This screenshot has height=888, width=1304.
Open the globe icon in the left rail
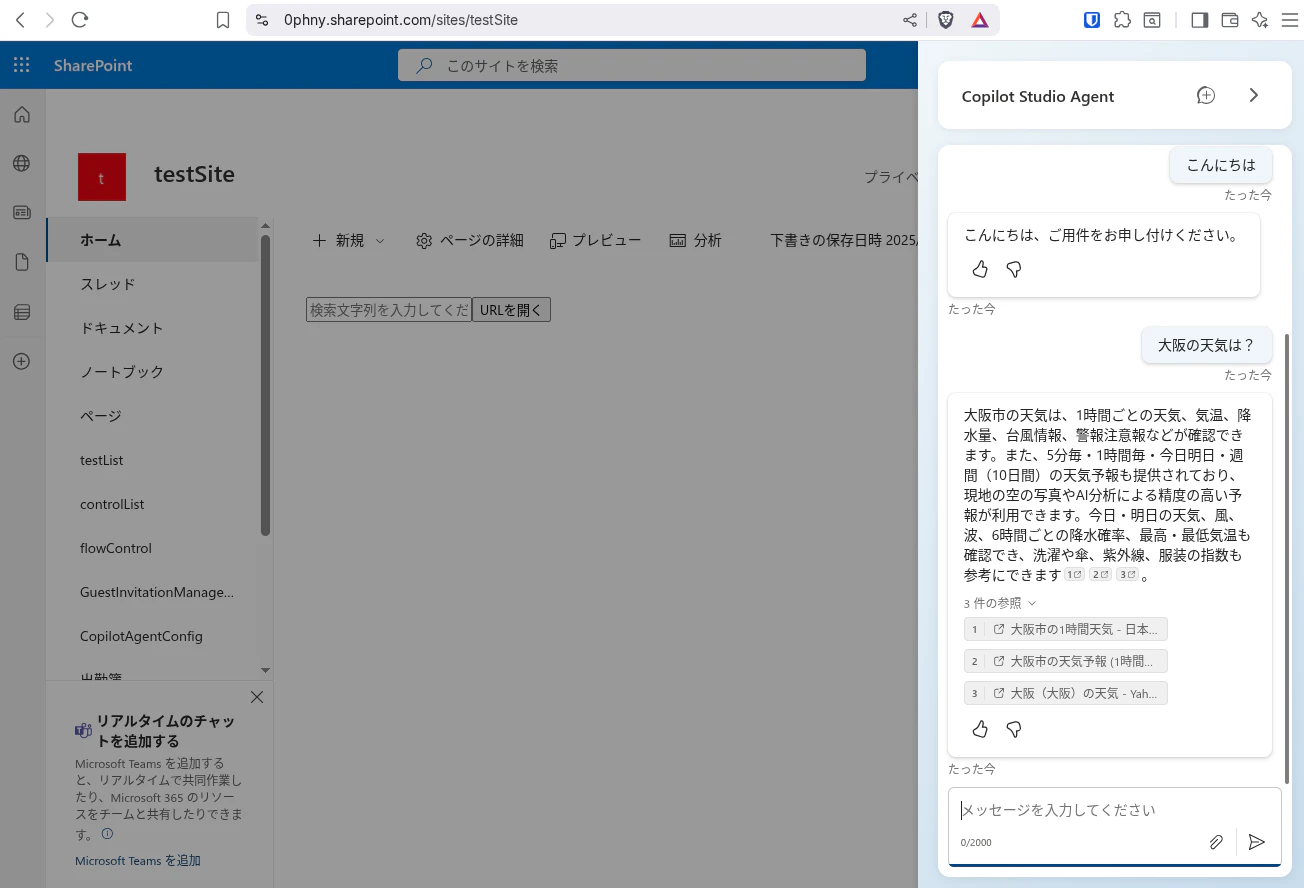pos(22,164)
